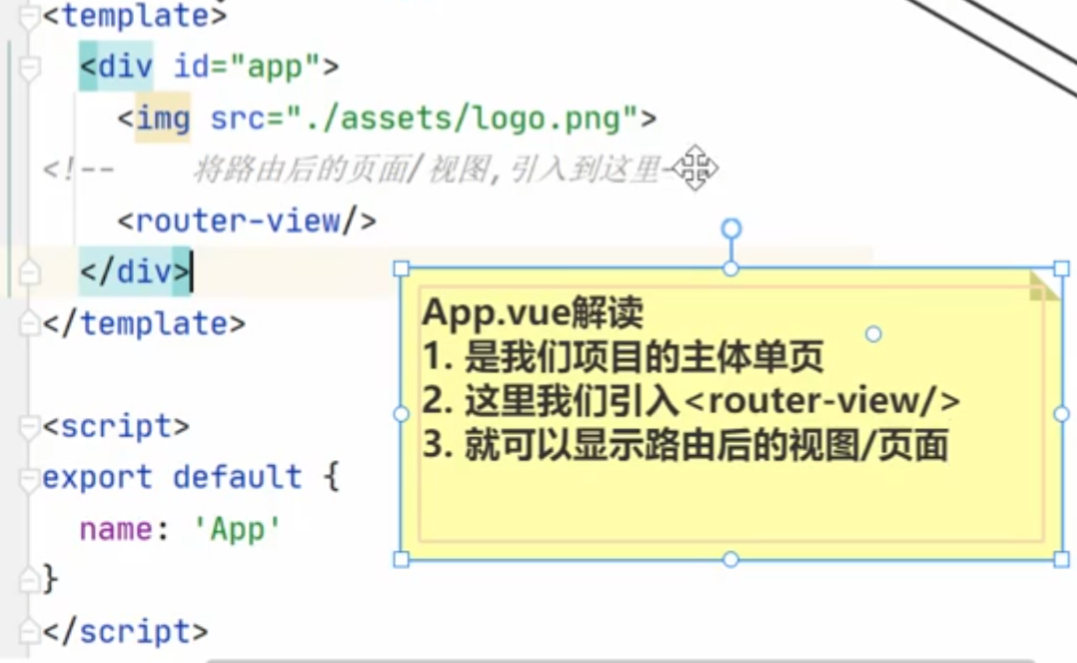Collapse the opening <template> fold marker
Screen dimensions: 1077x663
29,17
